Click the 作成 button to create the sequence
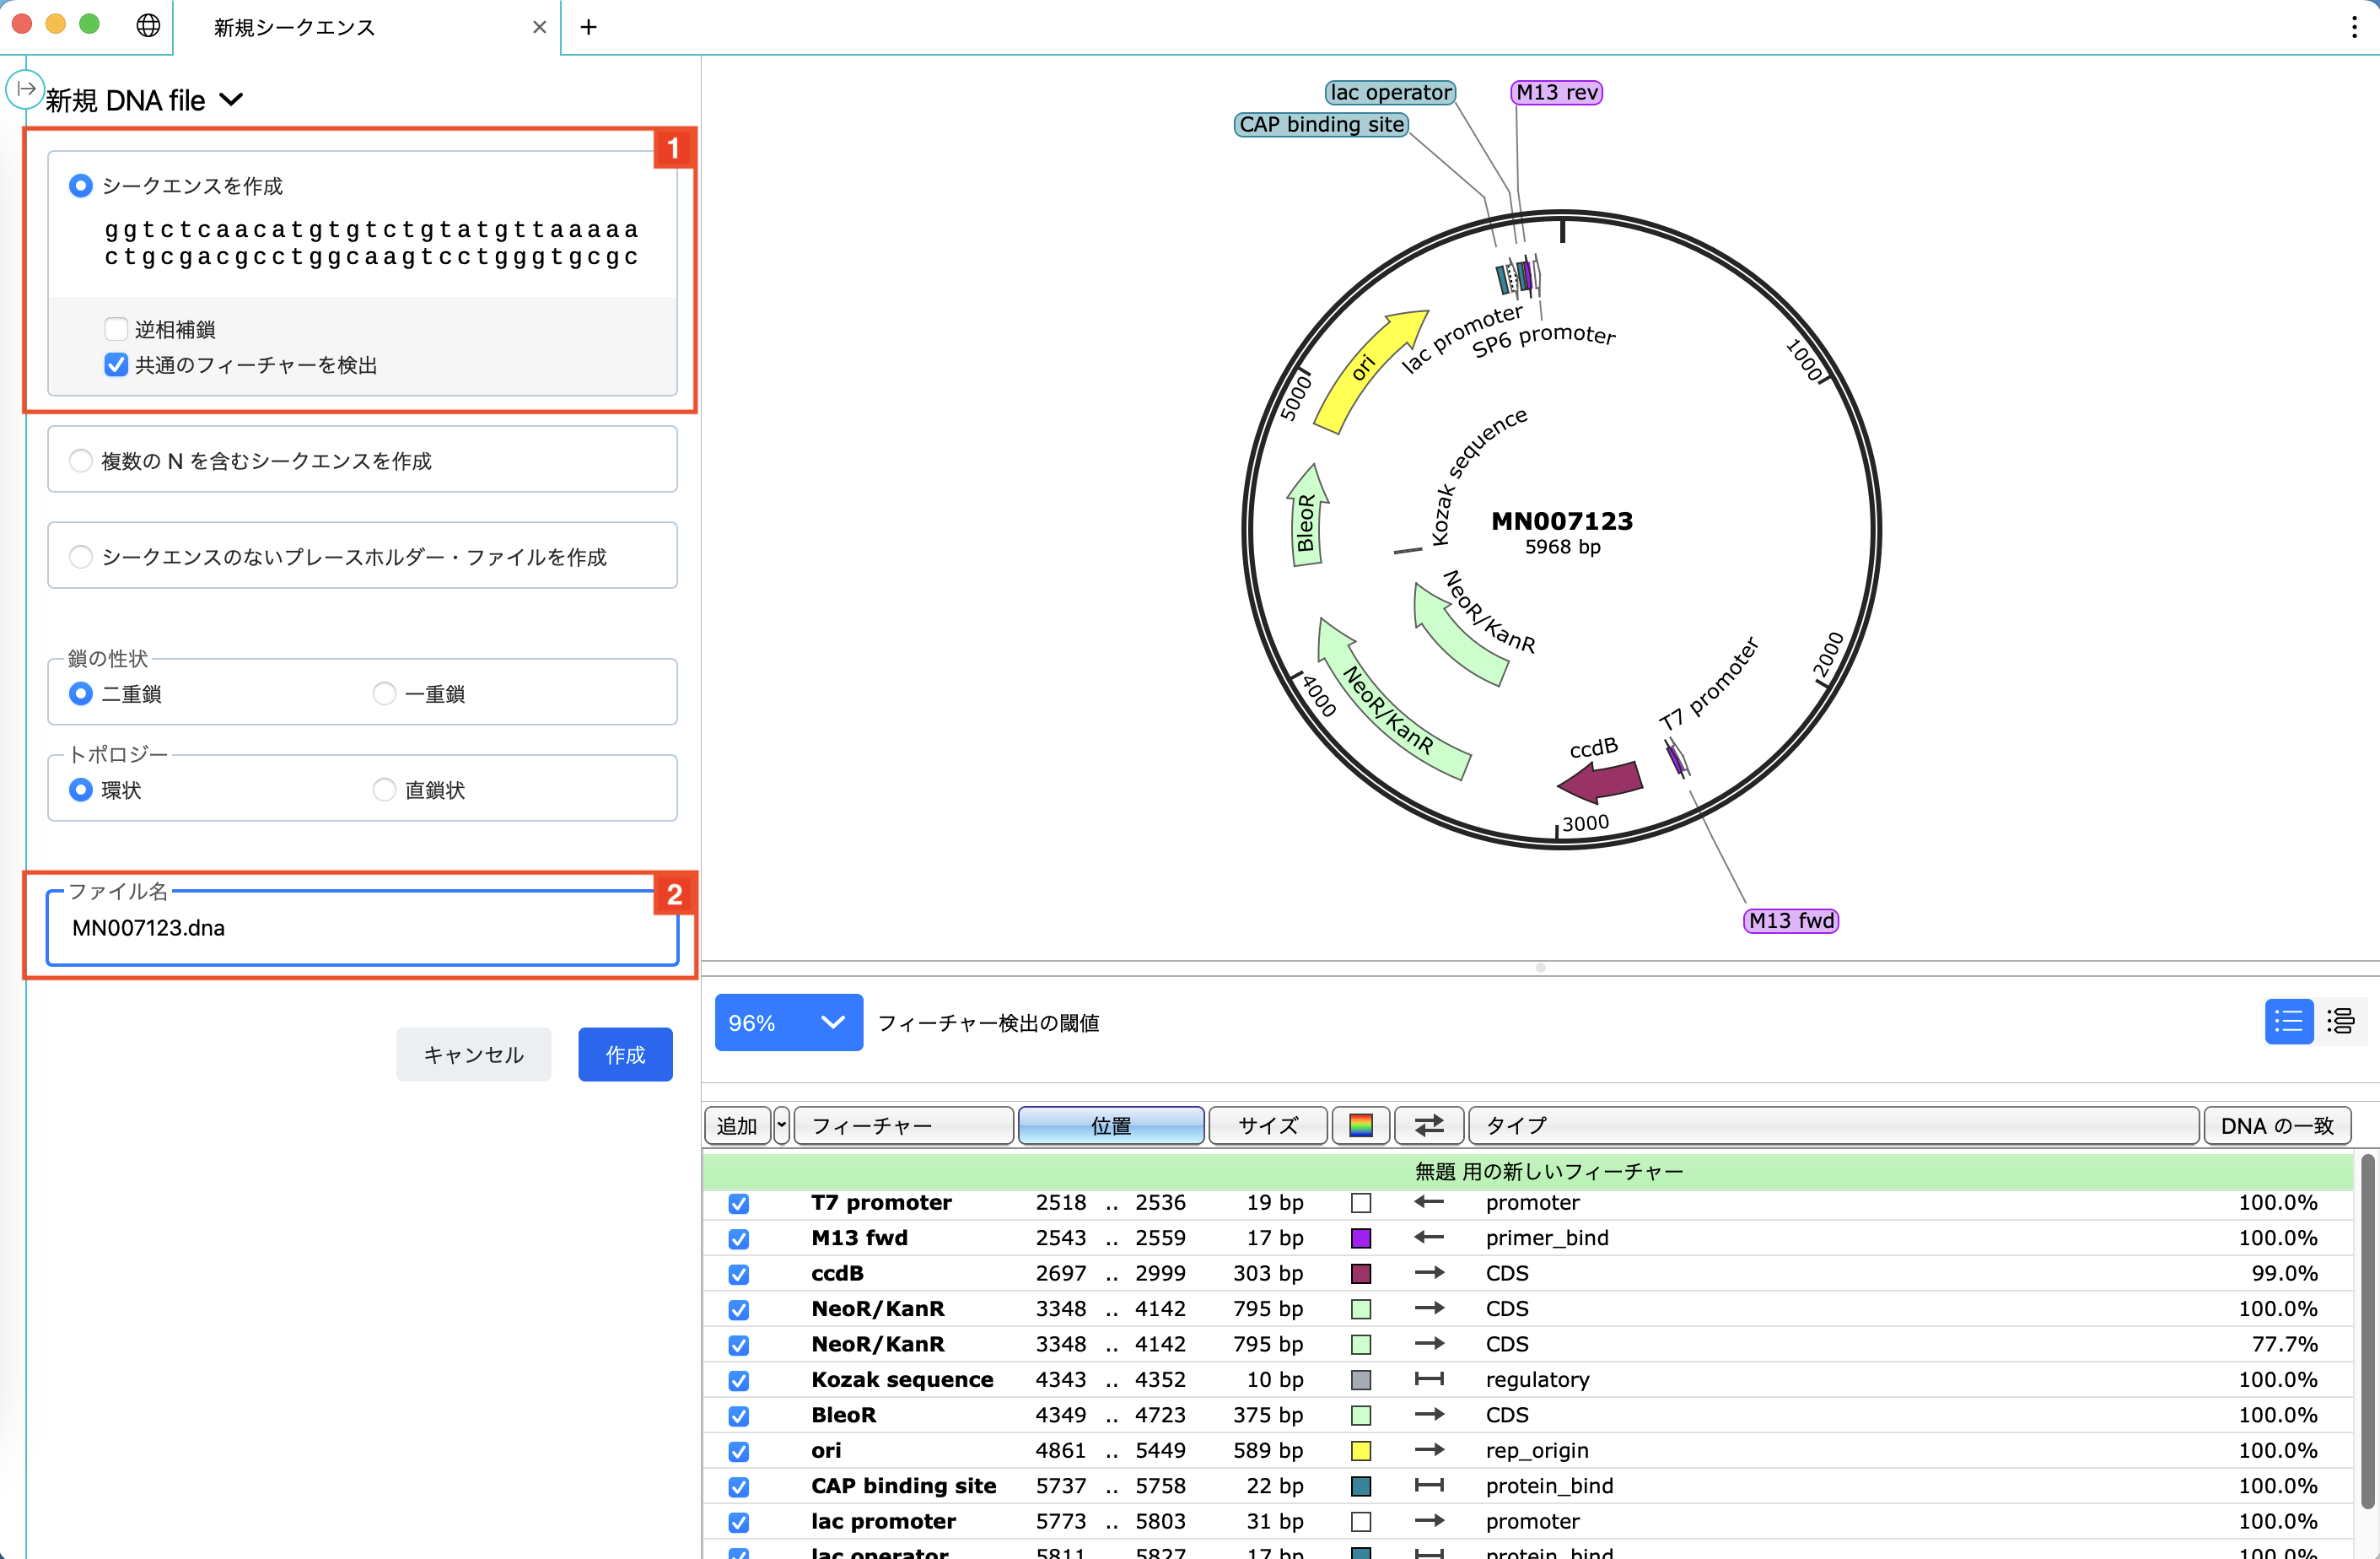This screenshot has width=2380, height=1559. coord(624,1054)
